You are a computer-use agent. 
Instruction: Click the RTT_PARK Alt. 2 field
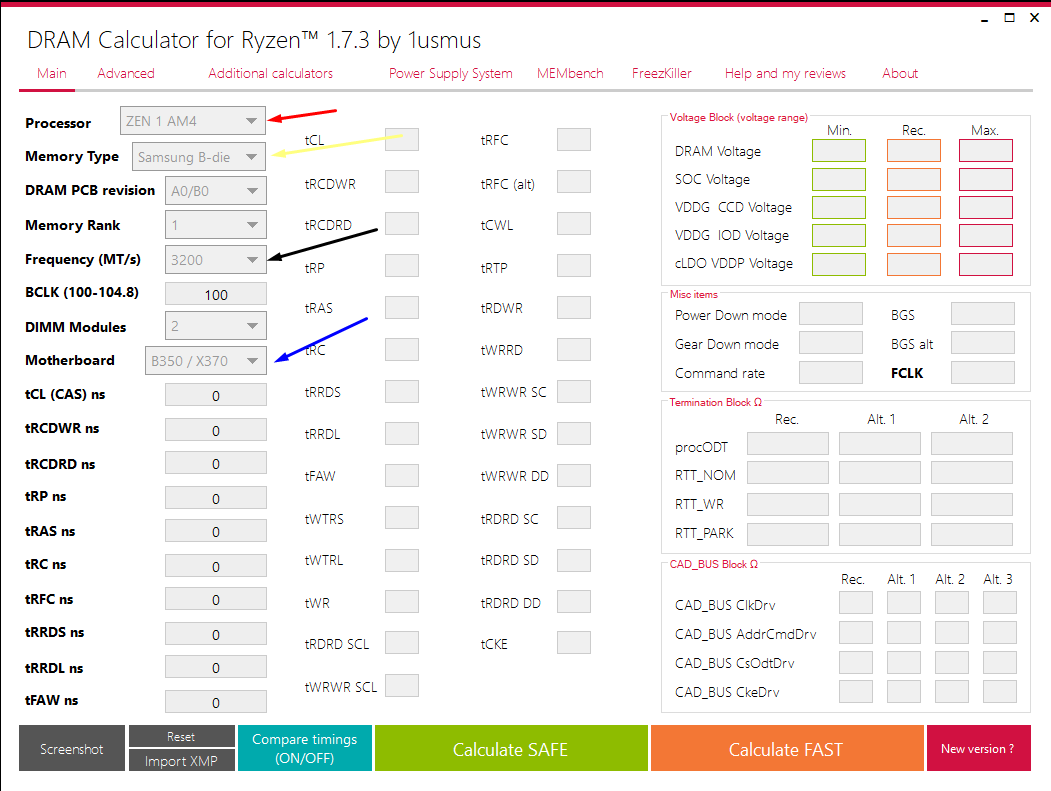[971, 534]
